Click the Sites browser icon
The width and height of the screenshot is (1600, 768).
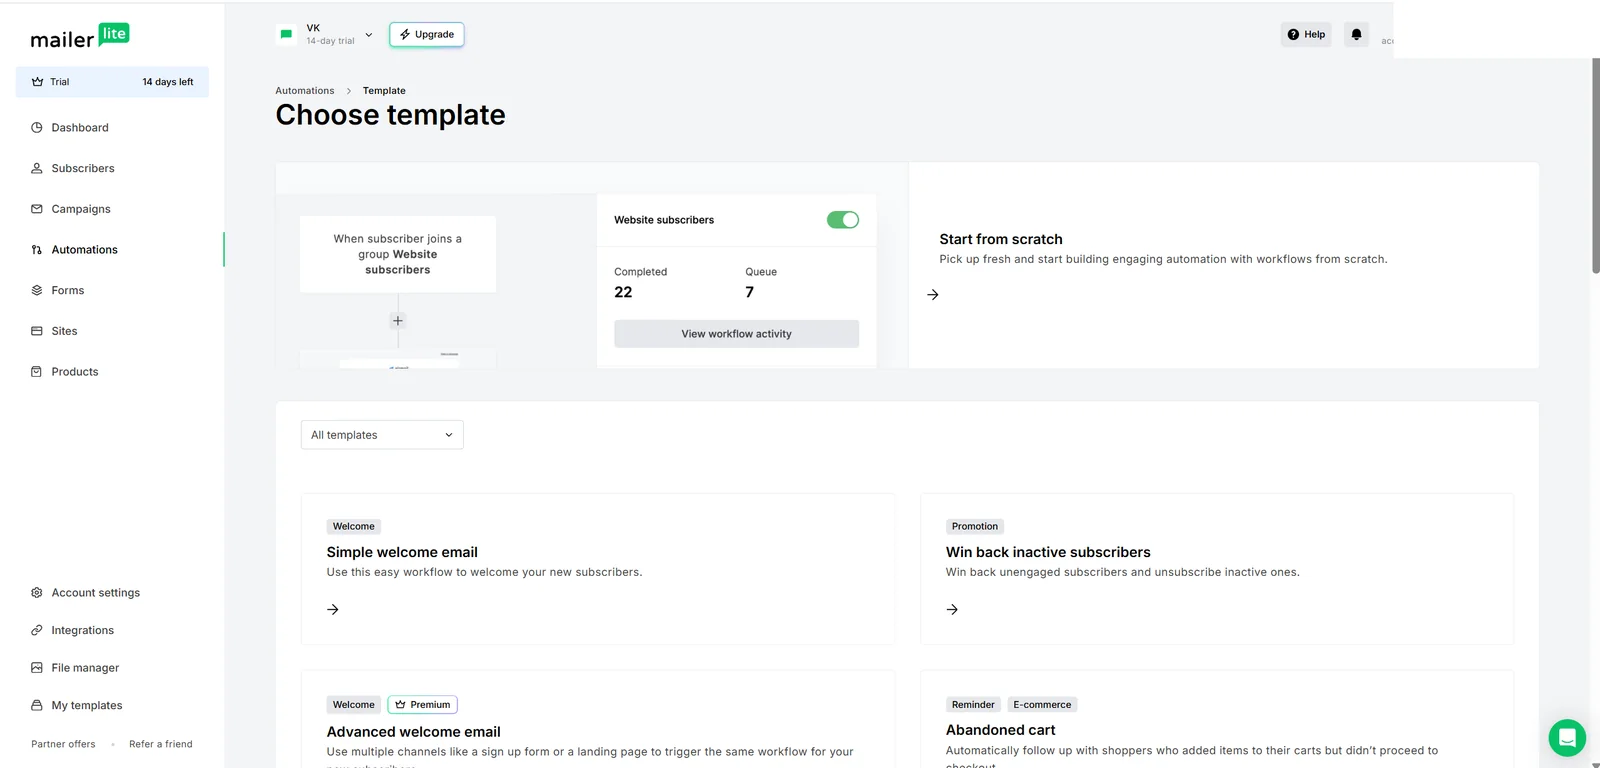click(x=37, y=331)
